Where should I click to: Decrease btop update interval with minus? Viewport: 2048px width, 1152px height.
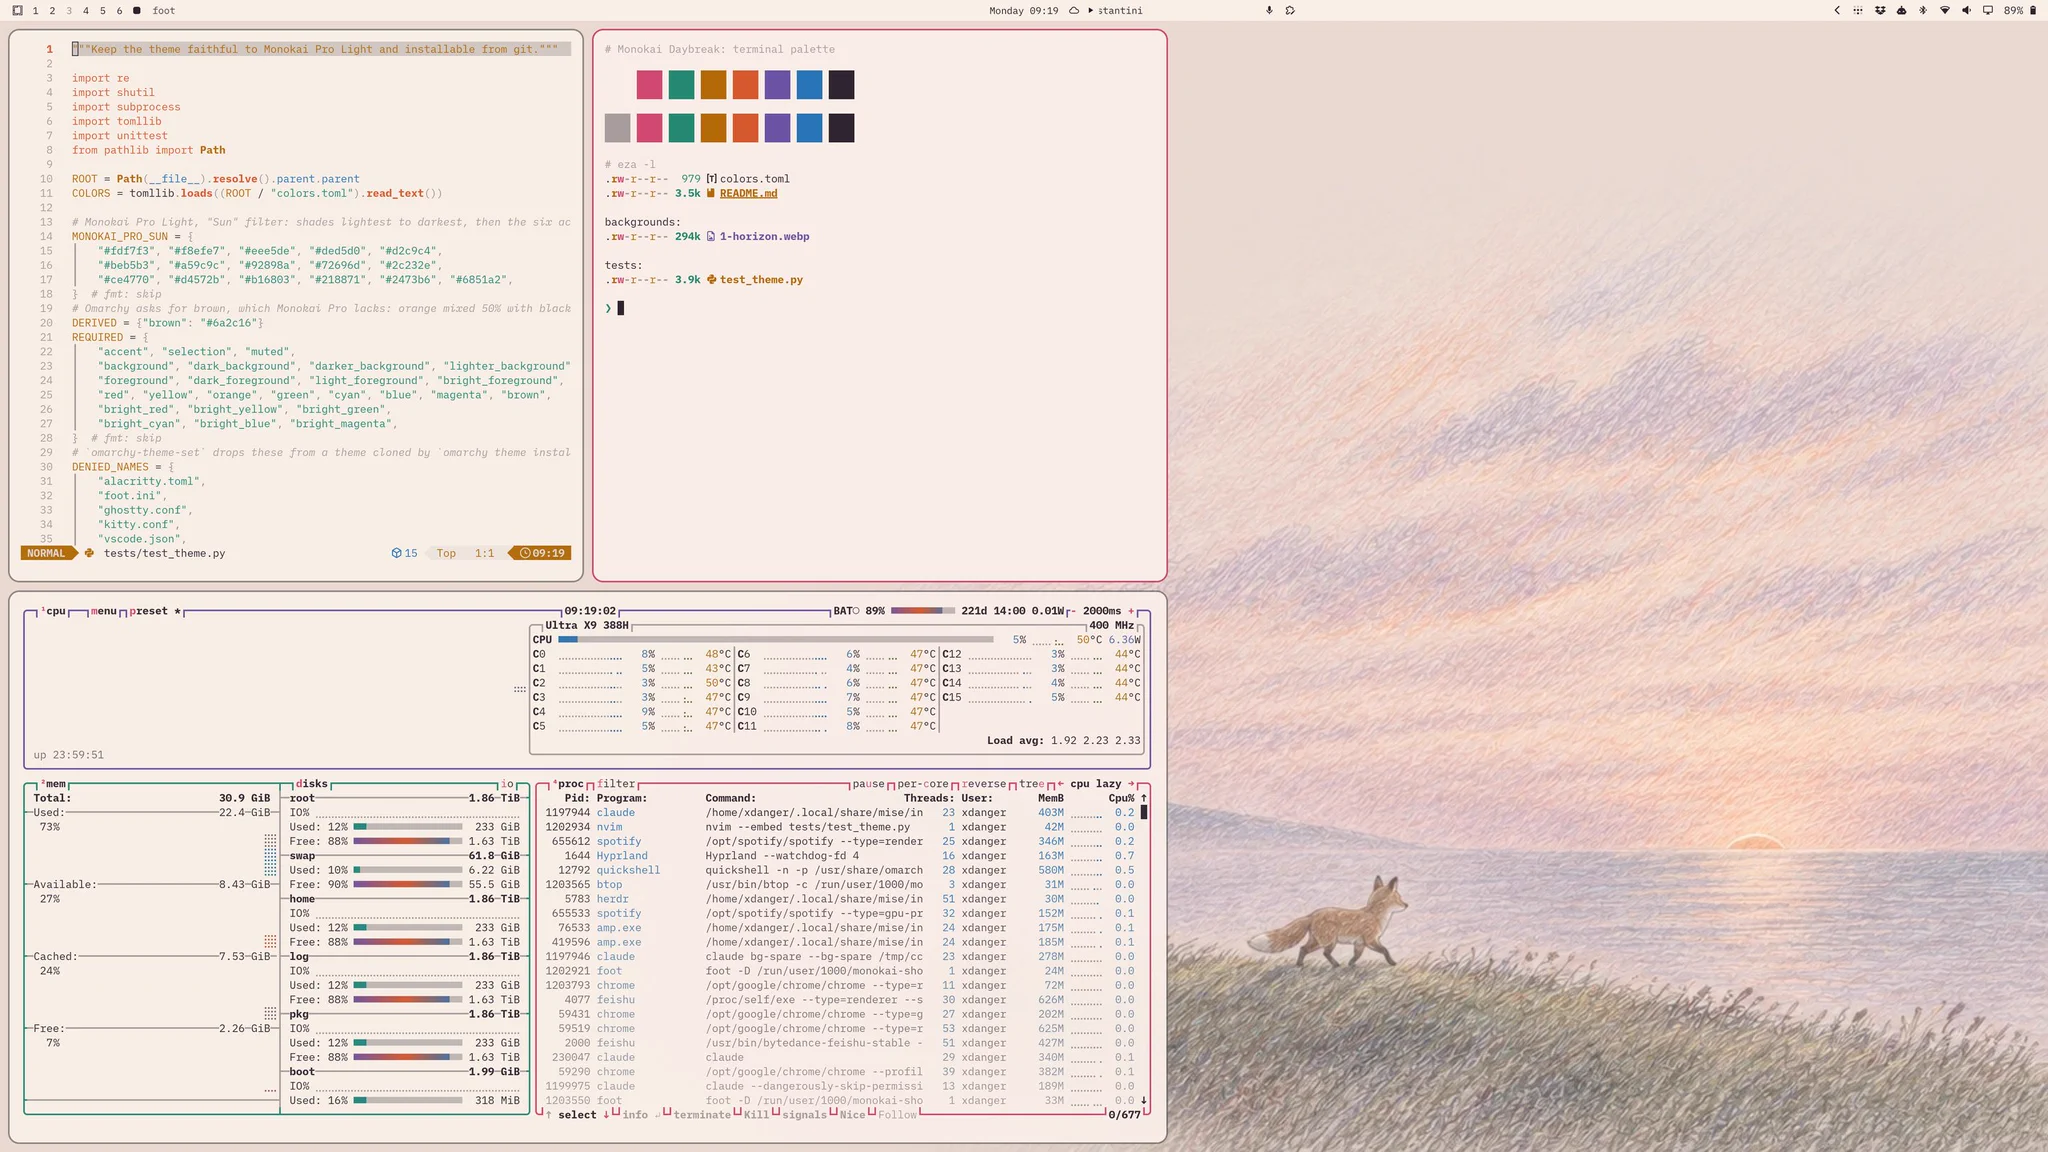(1074, 611)
